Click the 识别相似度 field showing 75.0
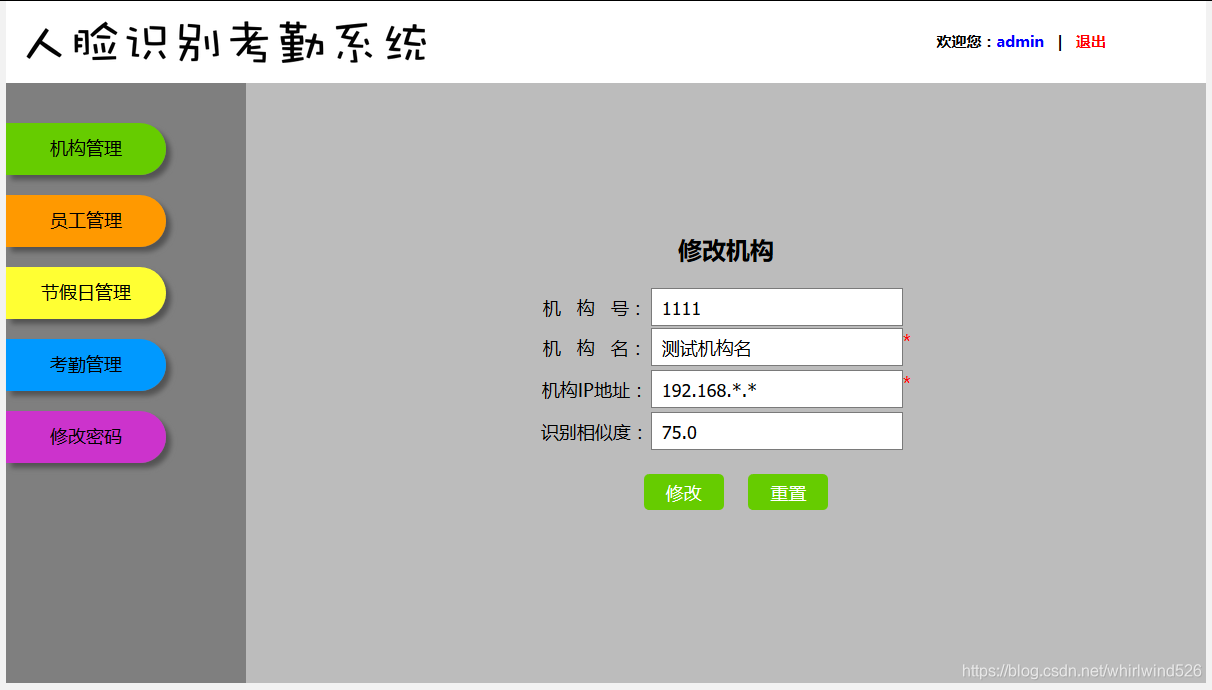Viewport: 1212px width, 690px height. coord(776,431)
